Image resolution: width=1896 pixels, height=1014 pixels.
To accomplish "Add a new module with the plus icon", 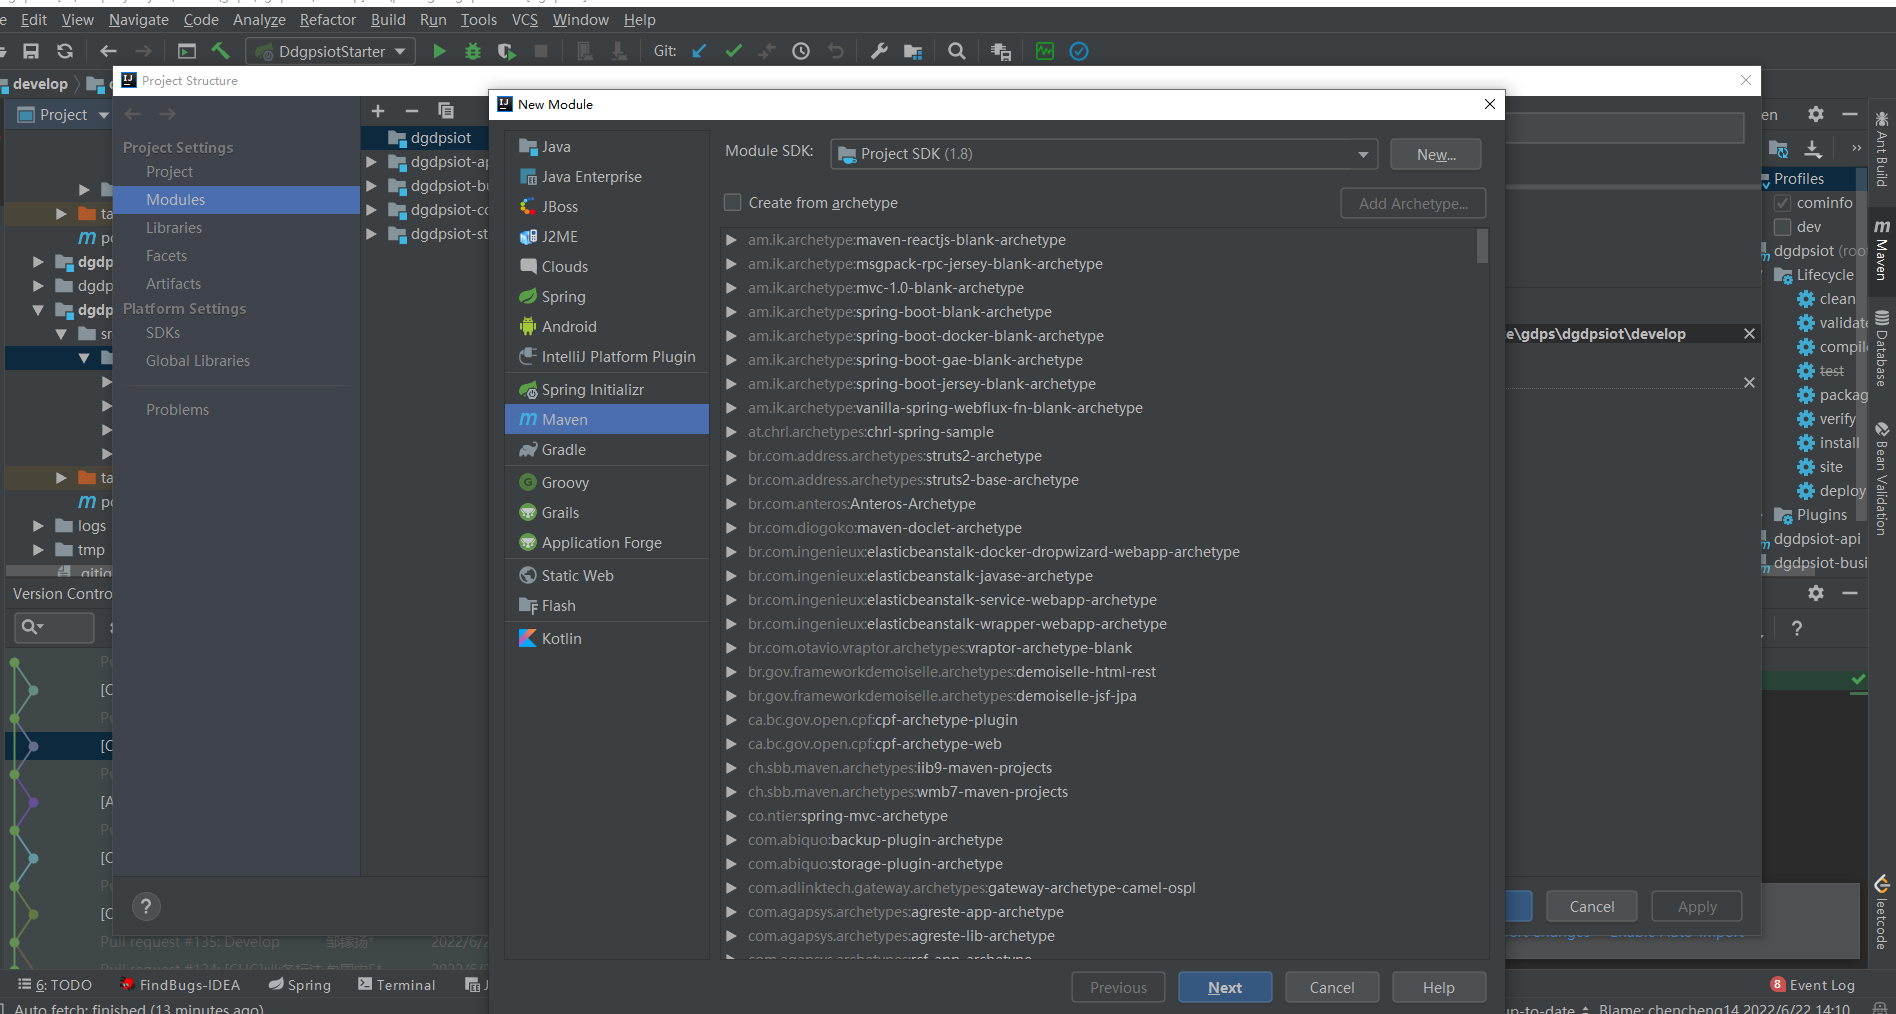I will pos(378,111).
